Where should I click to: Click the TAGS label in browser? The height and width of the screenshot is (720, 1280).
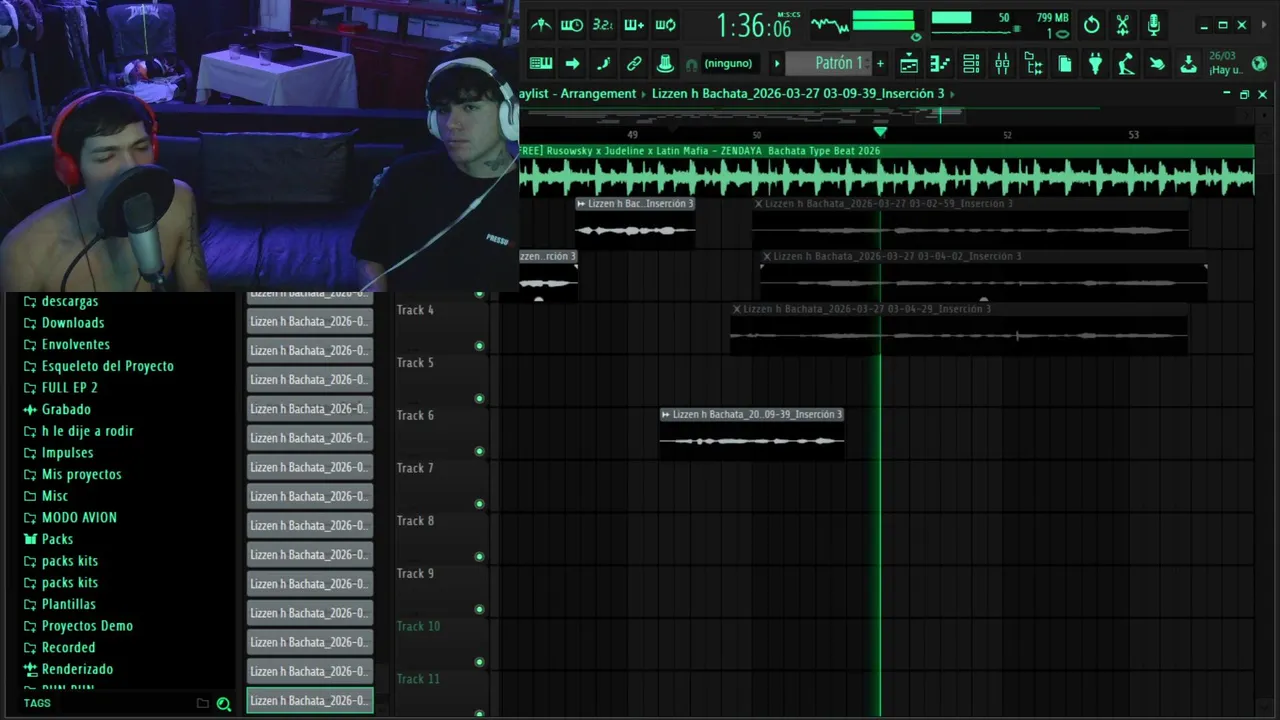(37, 703)
